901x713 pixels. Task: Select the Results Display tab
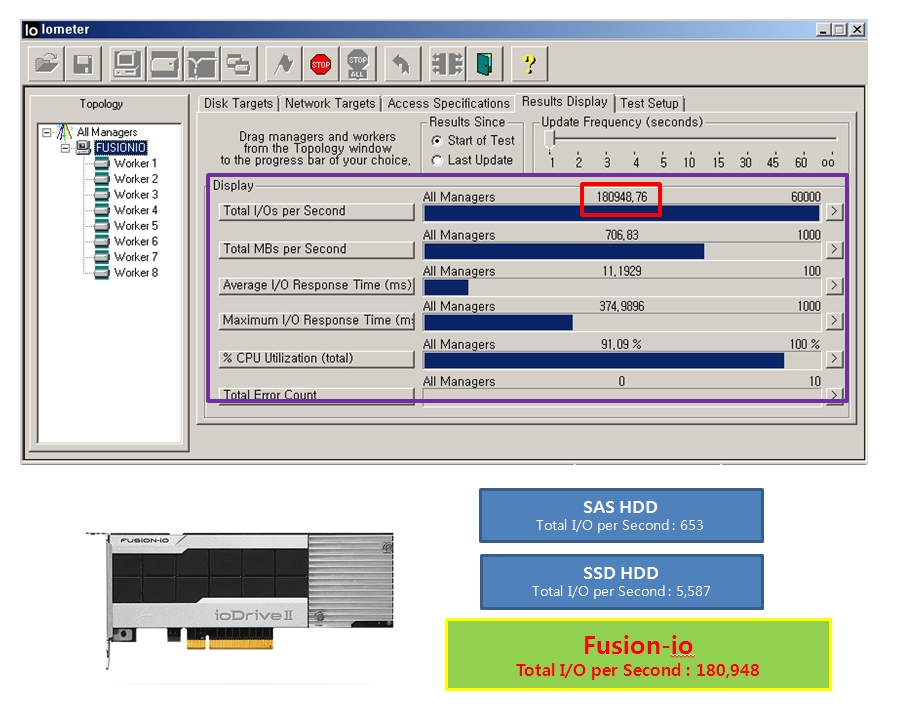click(564, 102)
